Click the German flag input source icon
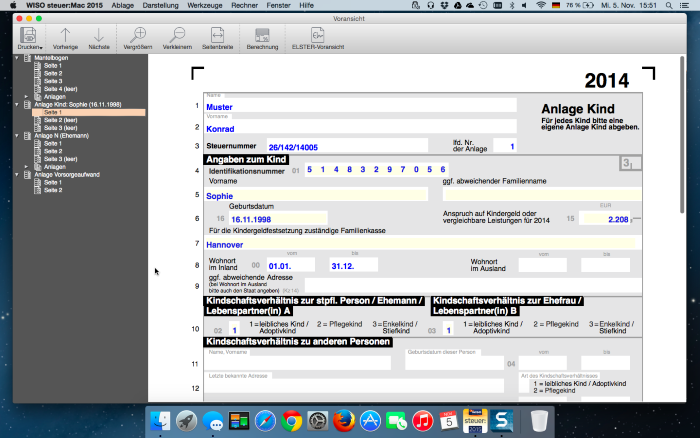Image resolution: width=700 pixels, height=438 pixels. pyautogui.click(x=556, y=5)
